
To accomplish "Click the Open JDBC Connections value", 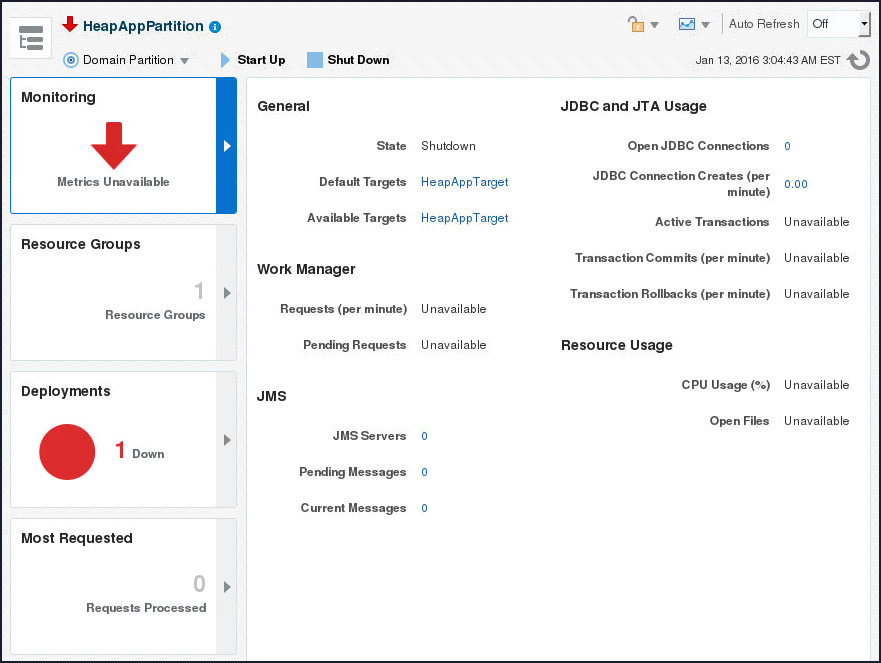I will (x=787, y=146).
